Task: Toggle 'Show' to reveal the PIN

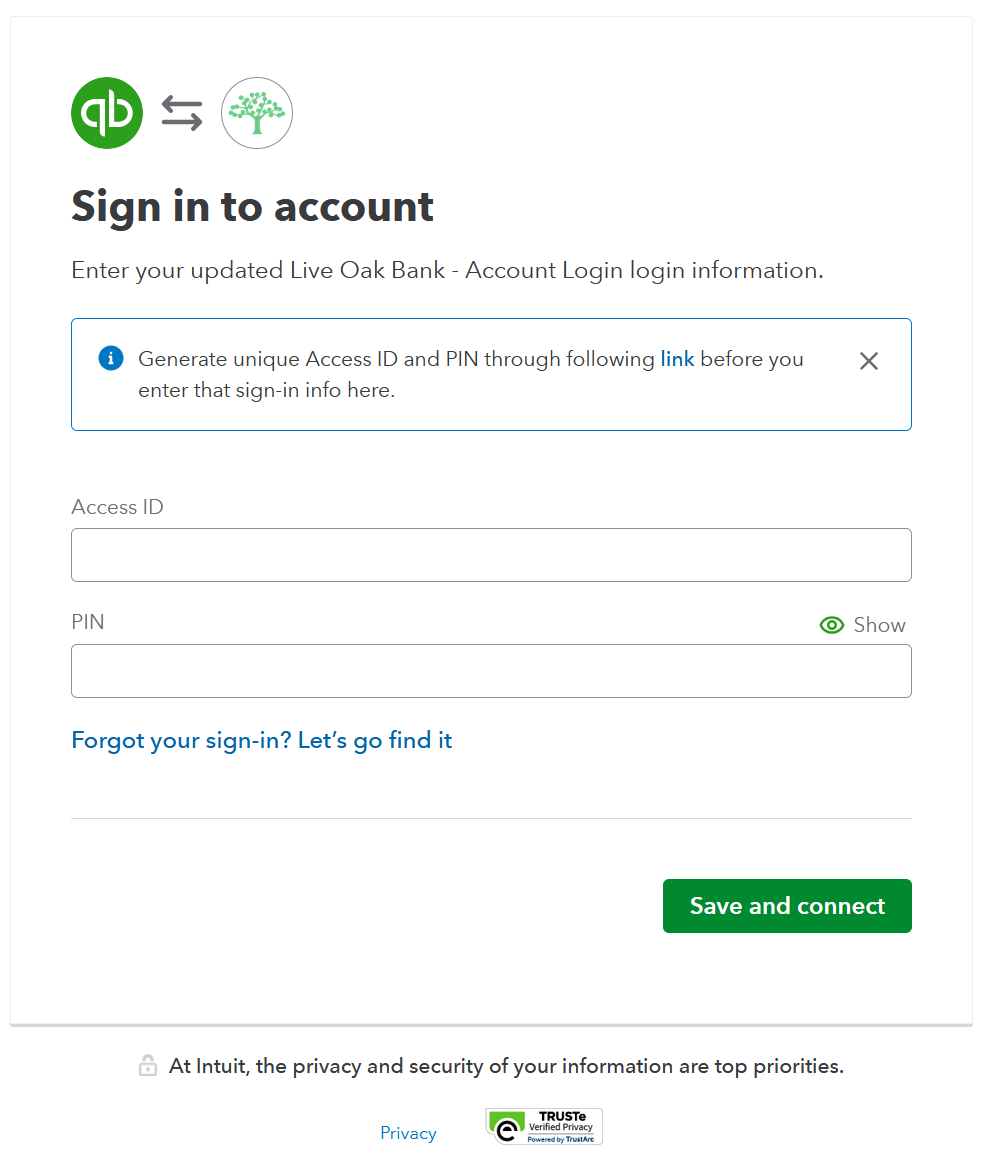Action: tap(880, 624)
